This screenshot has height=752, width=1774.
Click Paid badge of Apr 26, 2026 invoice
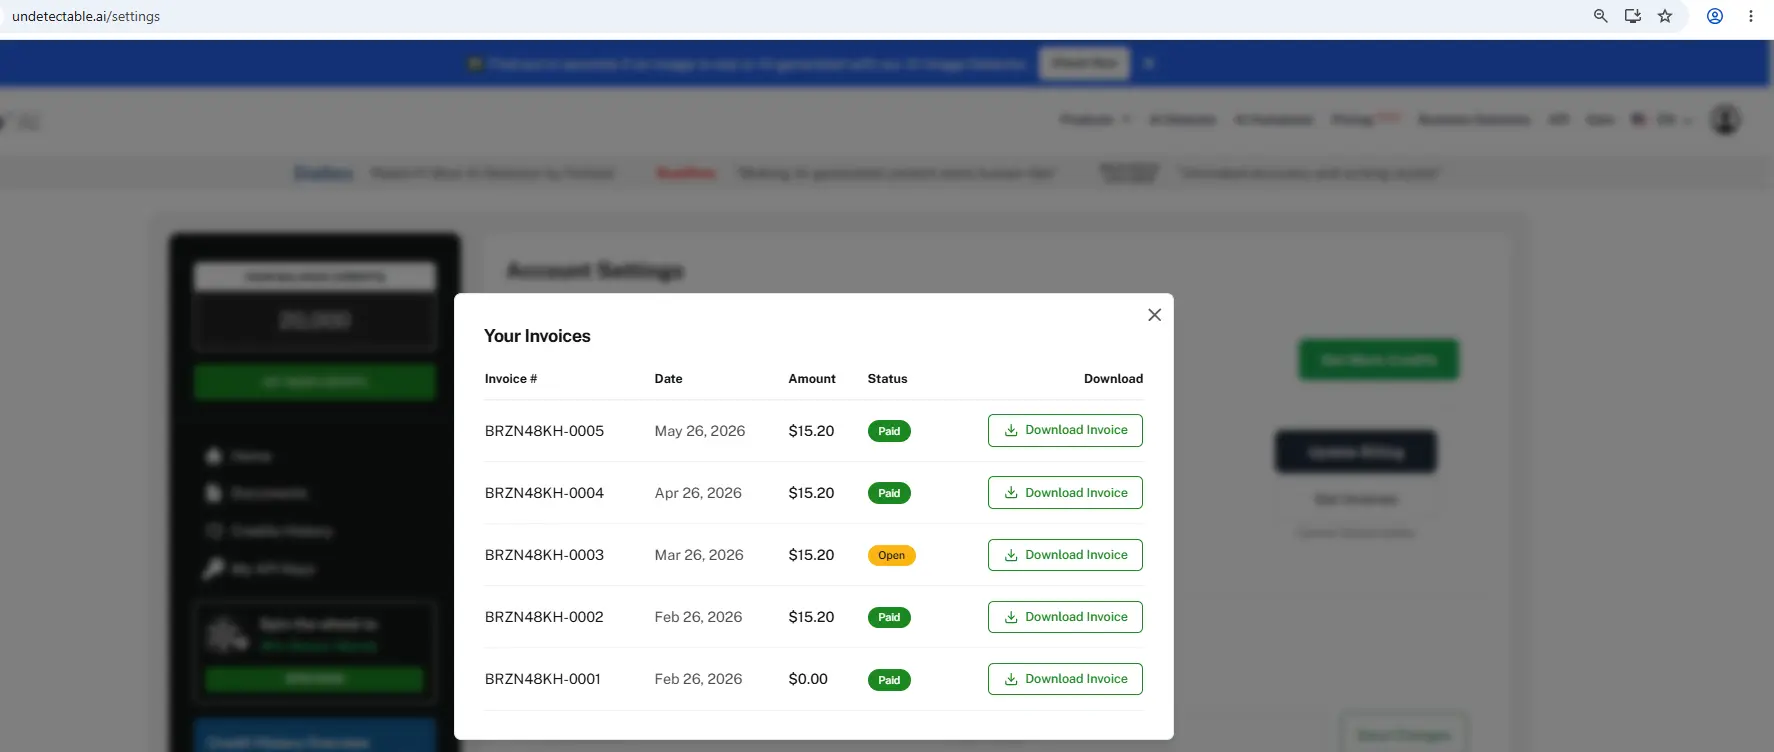click(x=889, y=494)
